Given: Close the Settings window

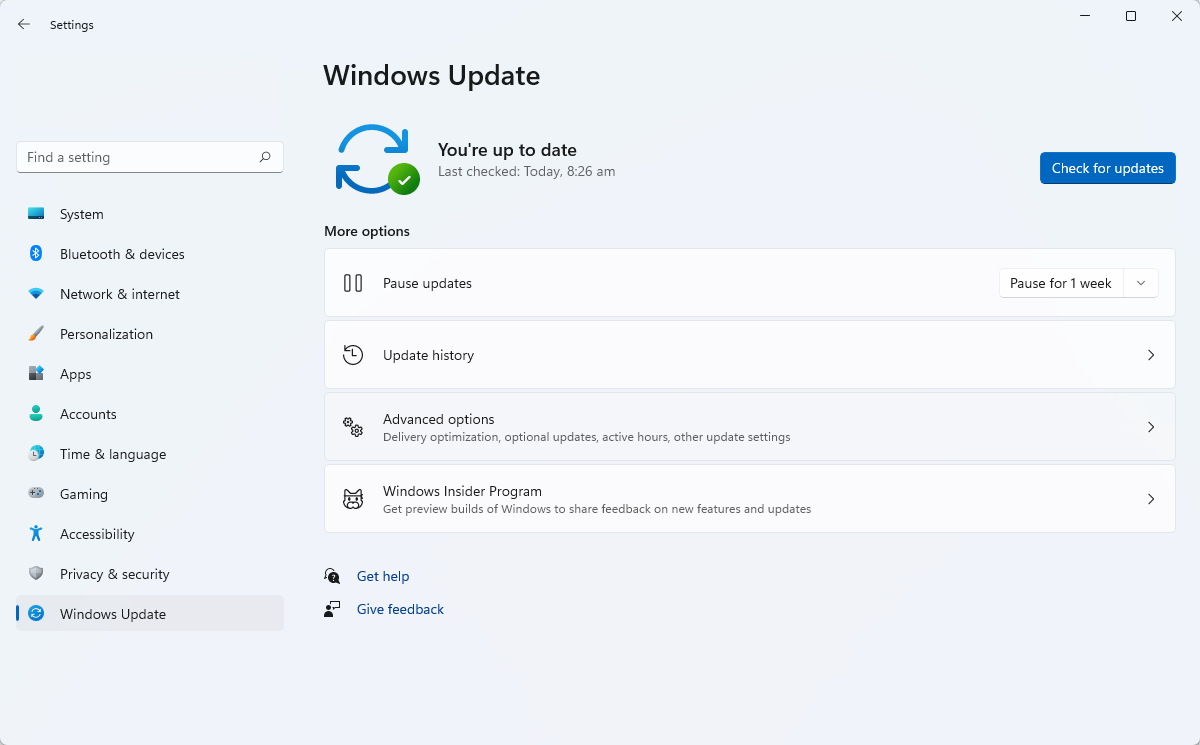Looking at the screenshot, I should pos(1177,16).
